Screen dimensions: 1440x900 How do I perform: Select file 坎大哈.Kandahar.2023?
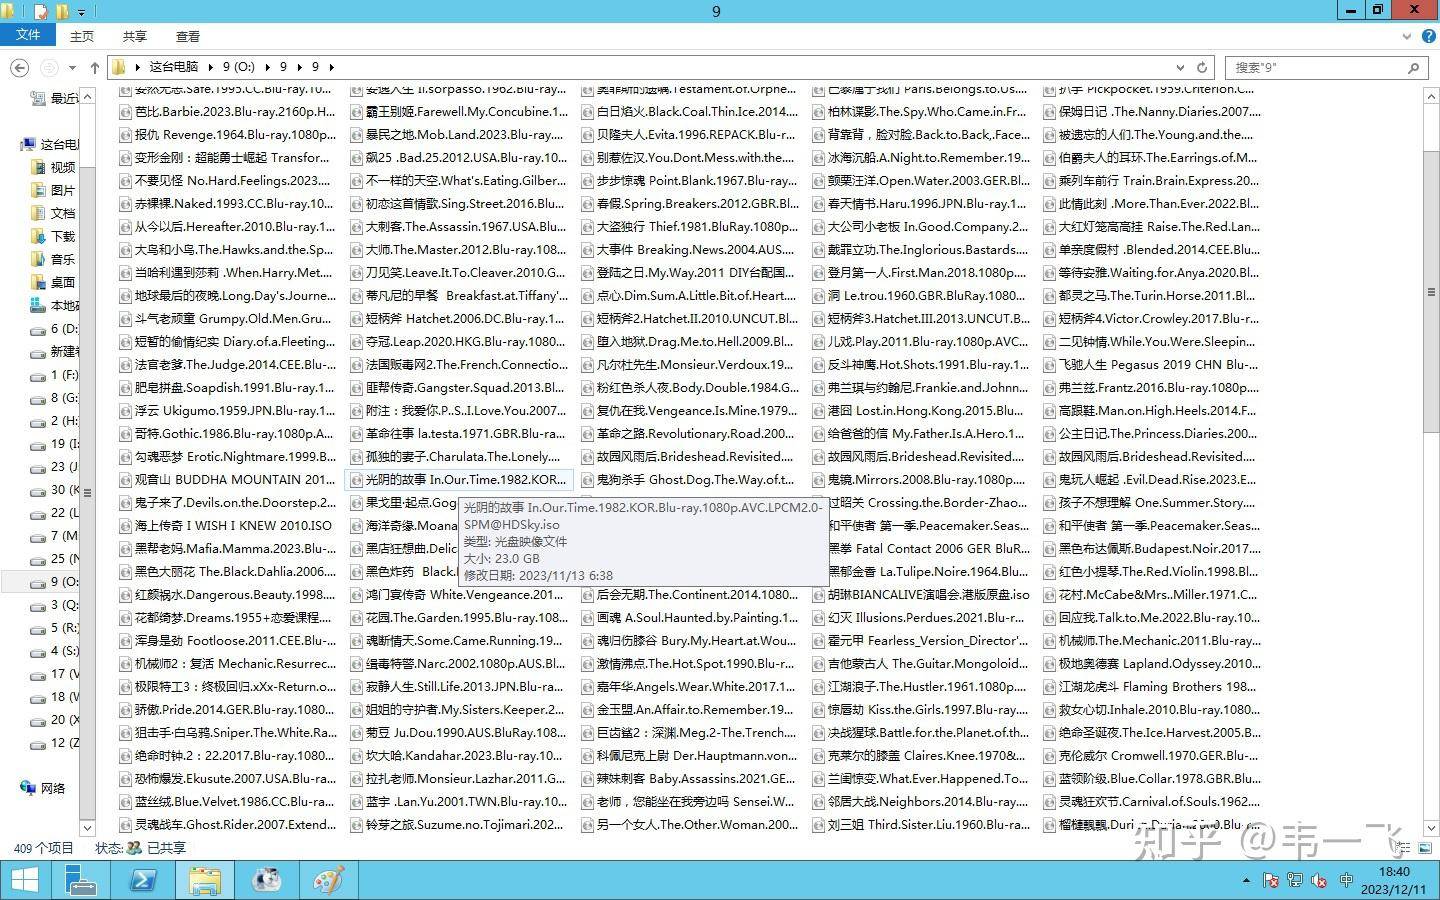click(458, 756)
